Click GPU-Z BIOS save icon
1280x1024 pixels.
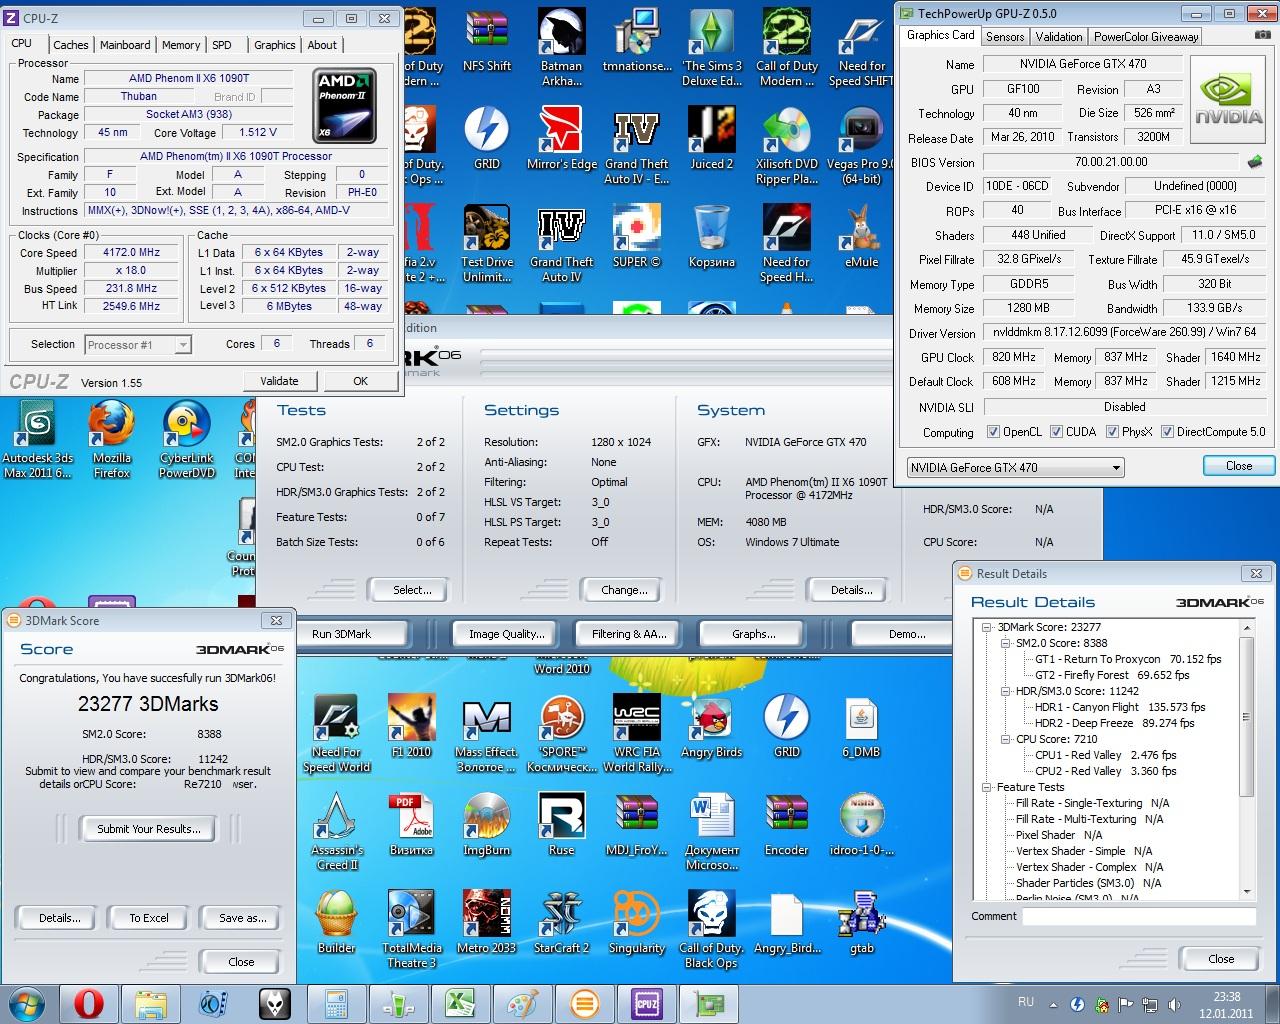(1254, 161)
